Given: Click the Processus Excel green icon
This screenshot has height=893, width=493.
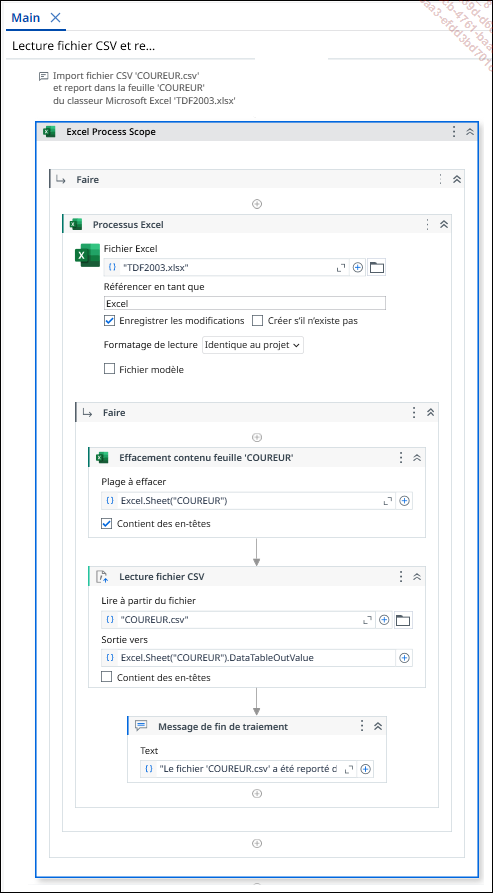Looking at the screenshot, I should coord(76,224).
